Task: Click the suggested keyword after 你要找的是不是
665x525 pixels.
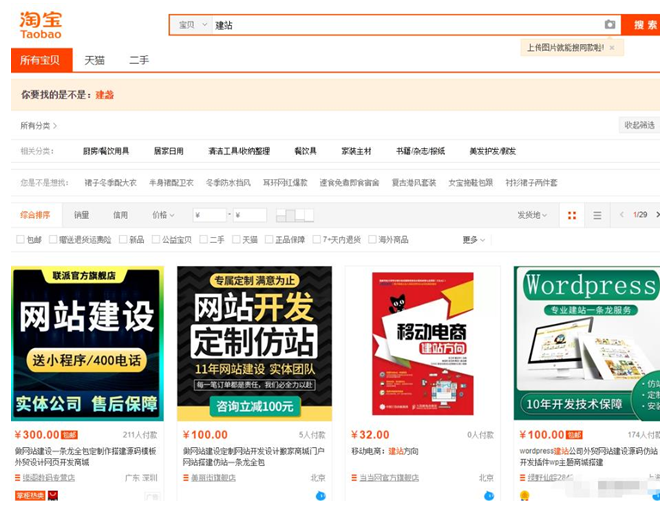Action: 104,95
